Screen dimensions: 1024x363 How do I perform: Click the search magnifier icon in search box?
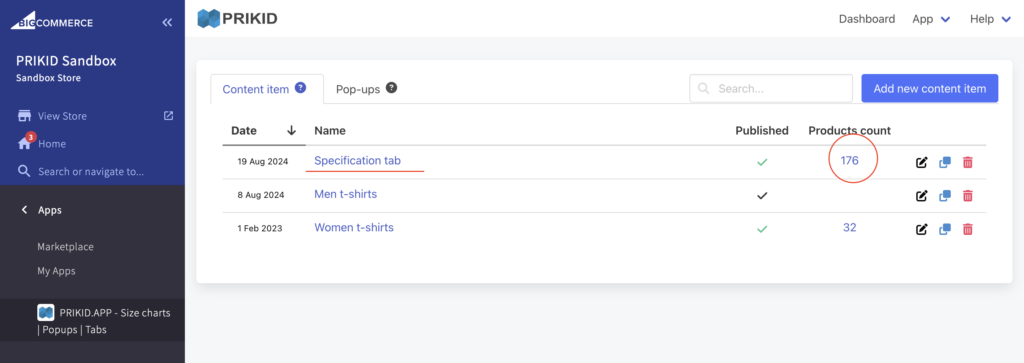pyautogui.click(x=704, y=88)
